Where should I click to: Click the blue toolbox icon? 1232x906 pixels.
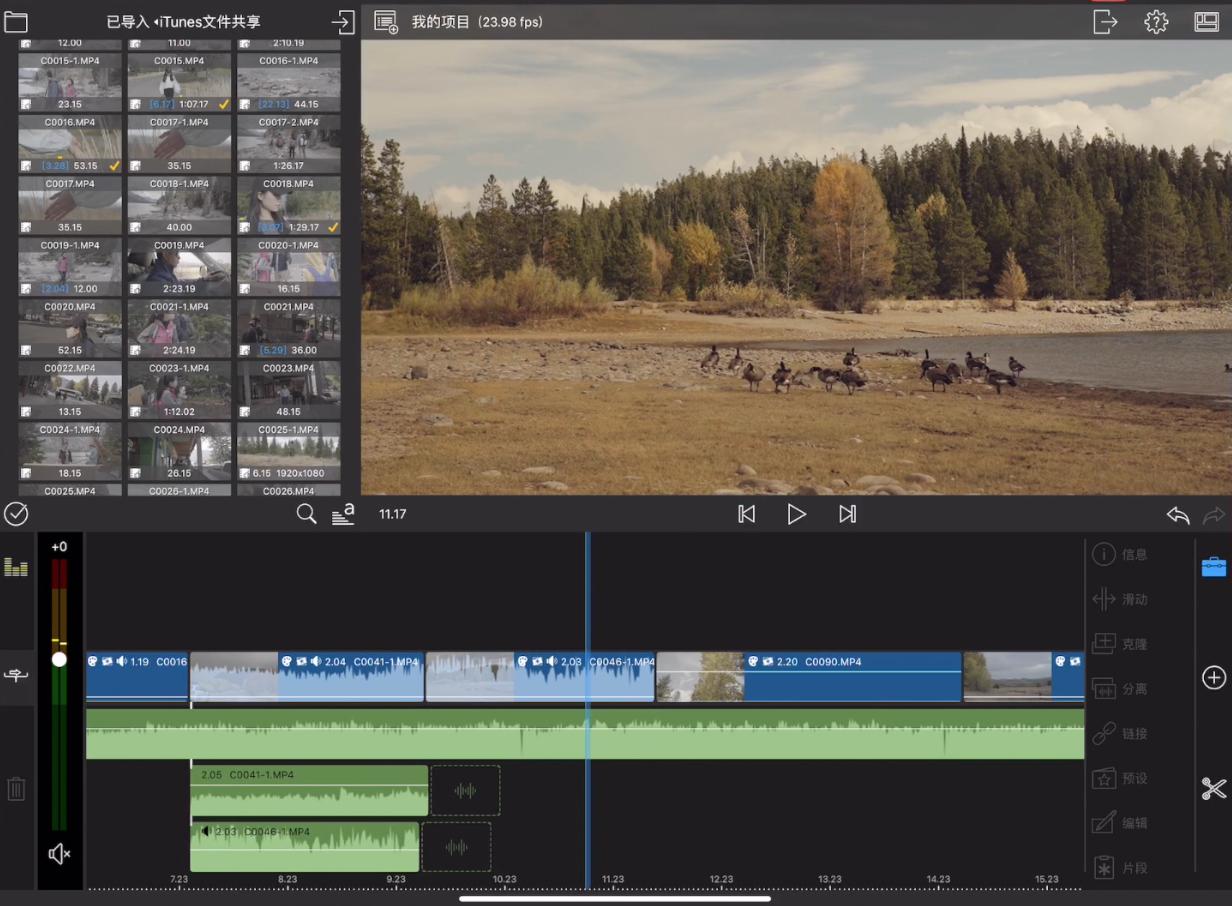tap(1213, 567)
